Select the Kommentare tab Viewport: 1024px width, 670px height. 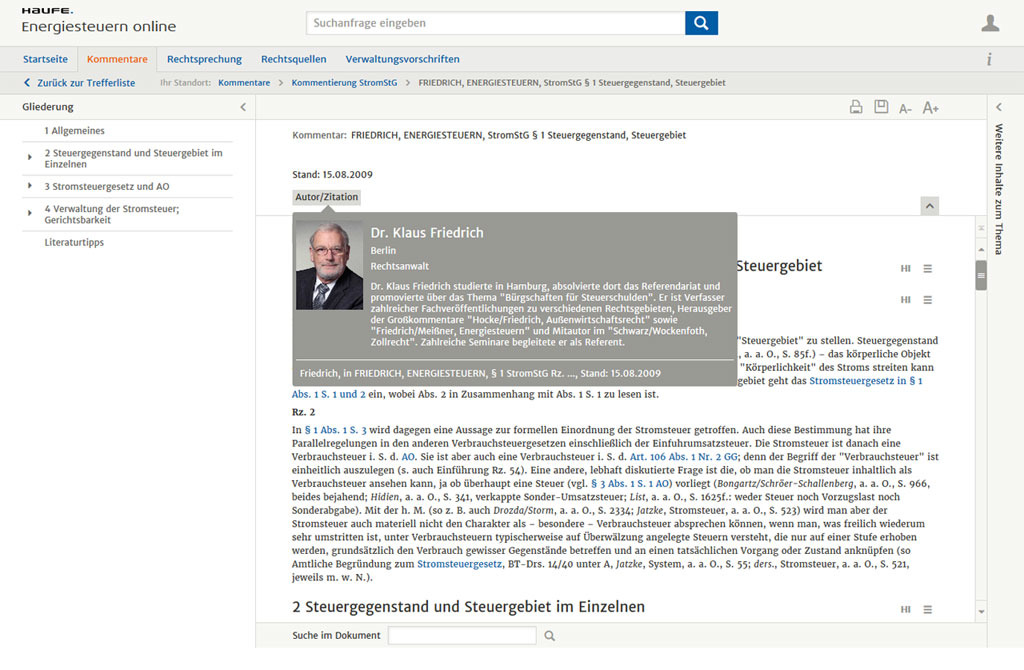(x=117, y=59)
